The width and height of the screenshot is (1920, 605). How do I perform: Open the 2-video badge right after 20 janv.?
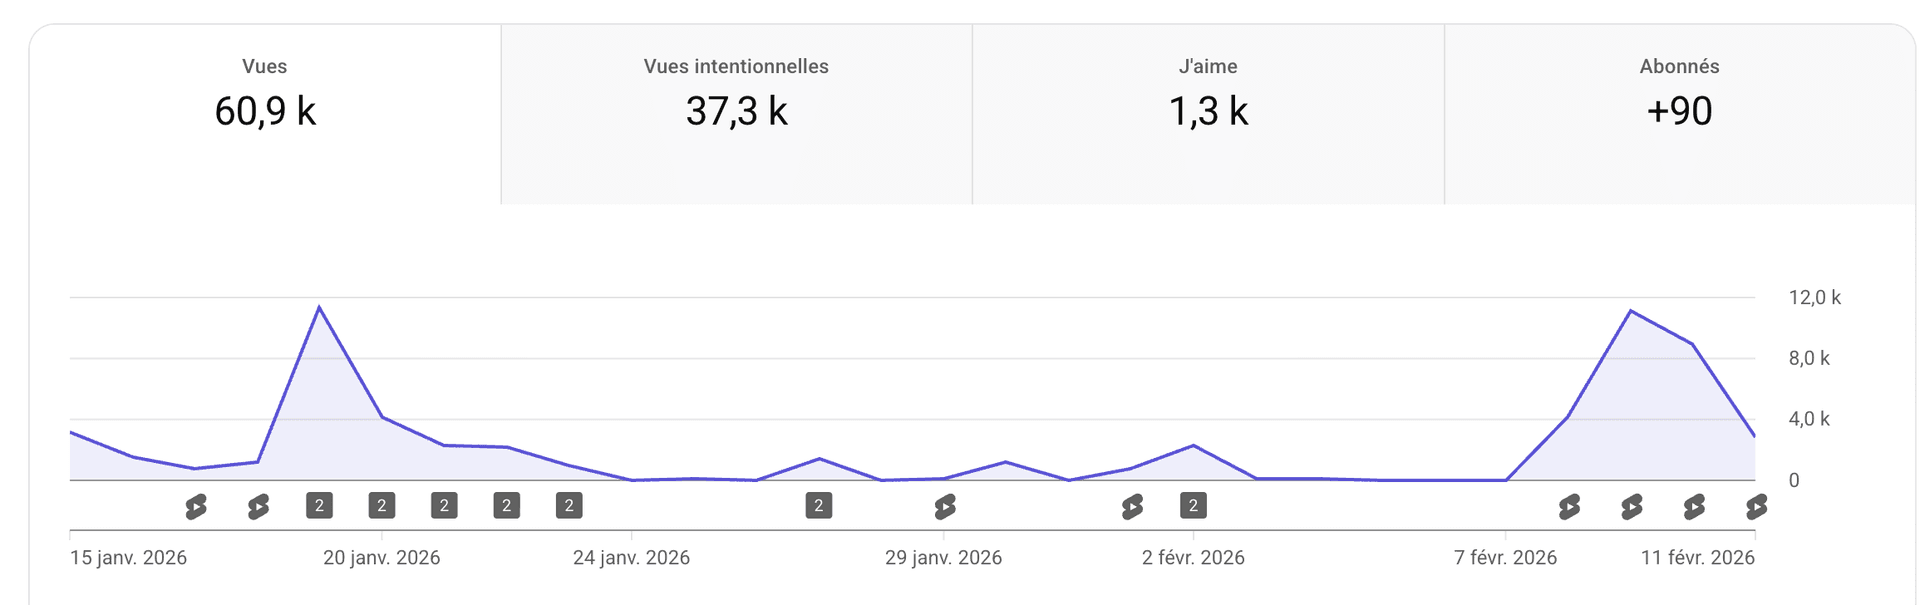(444, 506)
